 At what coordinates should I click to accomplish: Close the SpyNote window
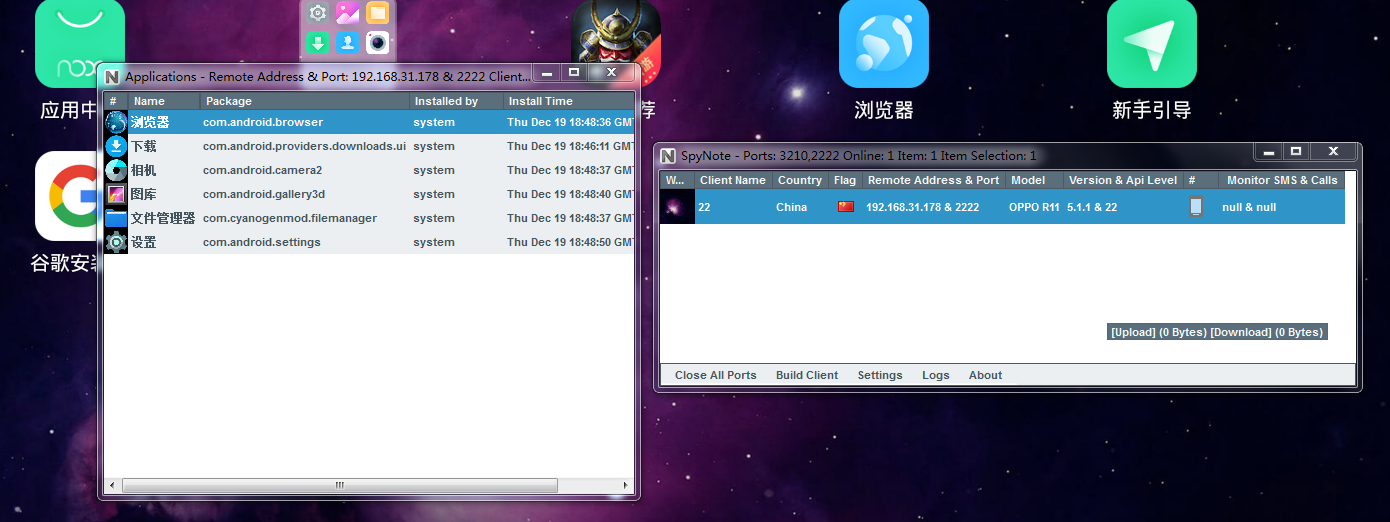pos(1332,151)
